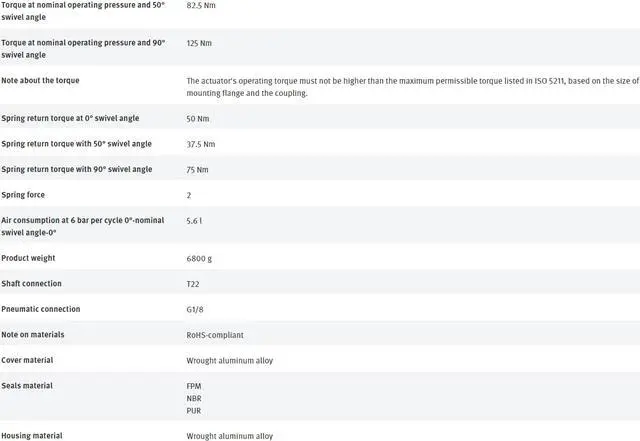Click the 'Cover material' label
The height and width of the screenshot is (441, 640).
click(28, 360)
